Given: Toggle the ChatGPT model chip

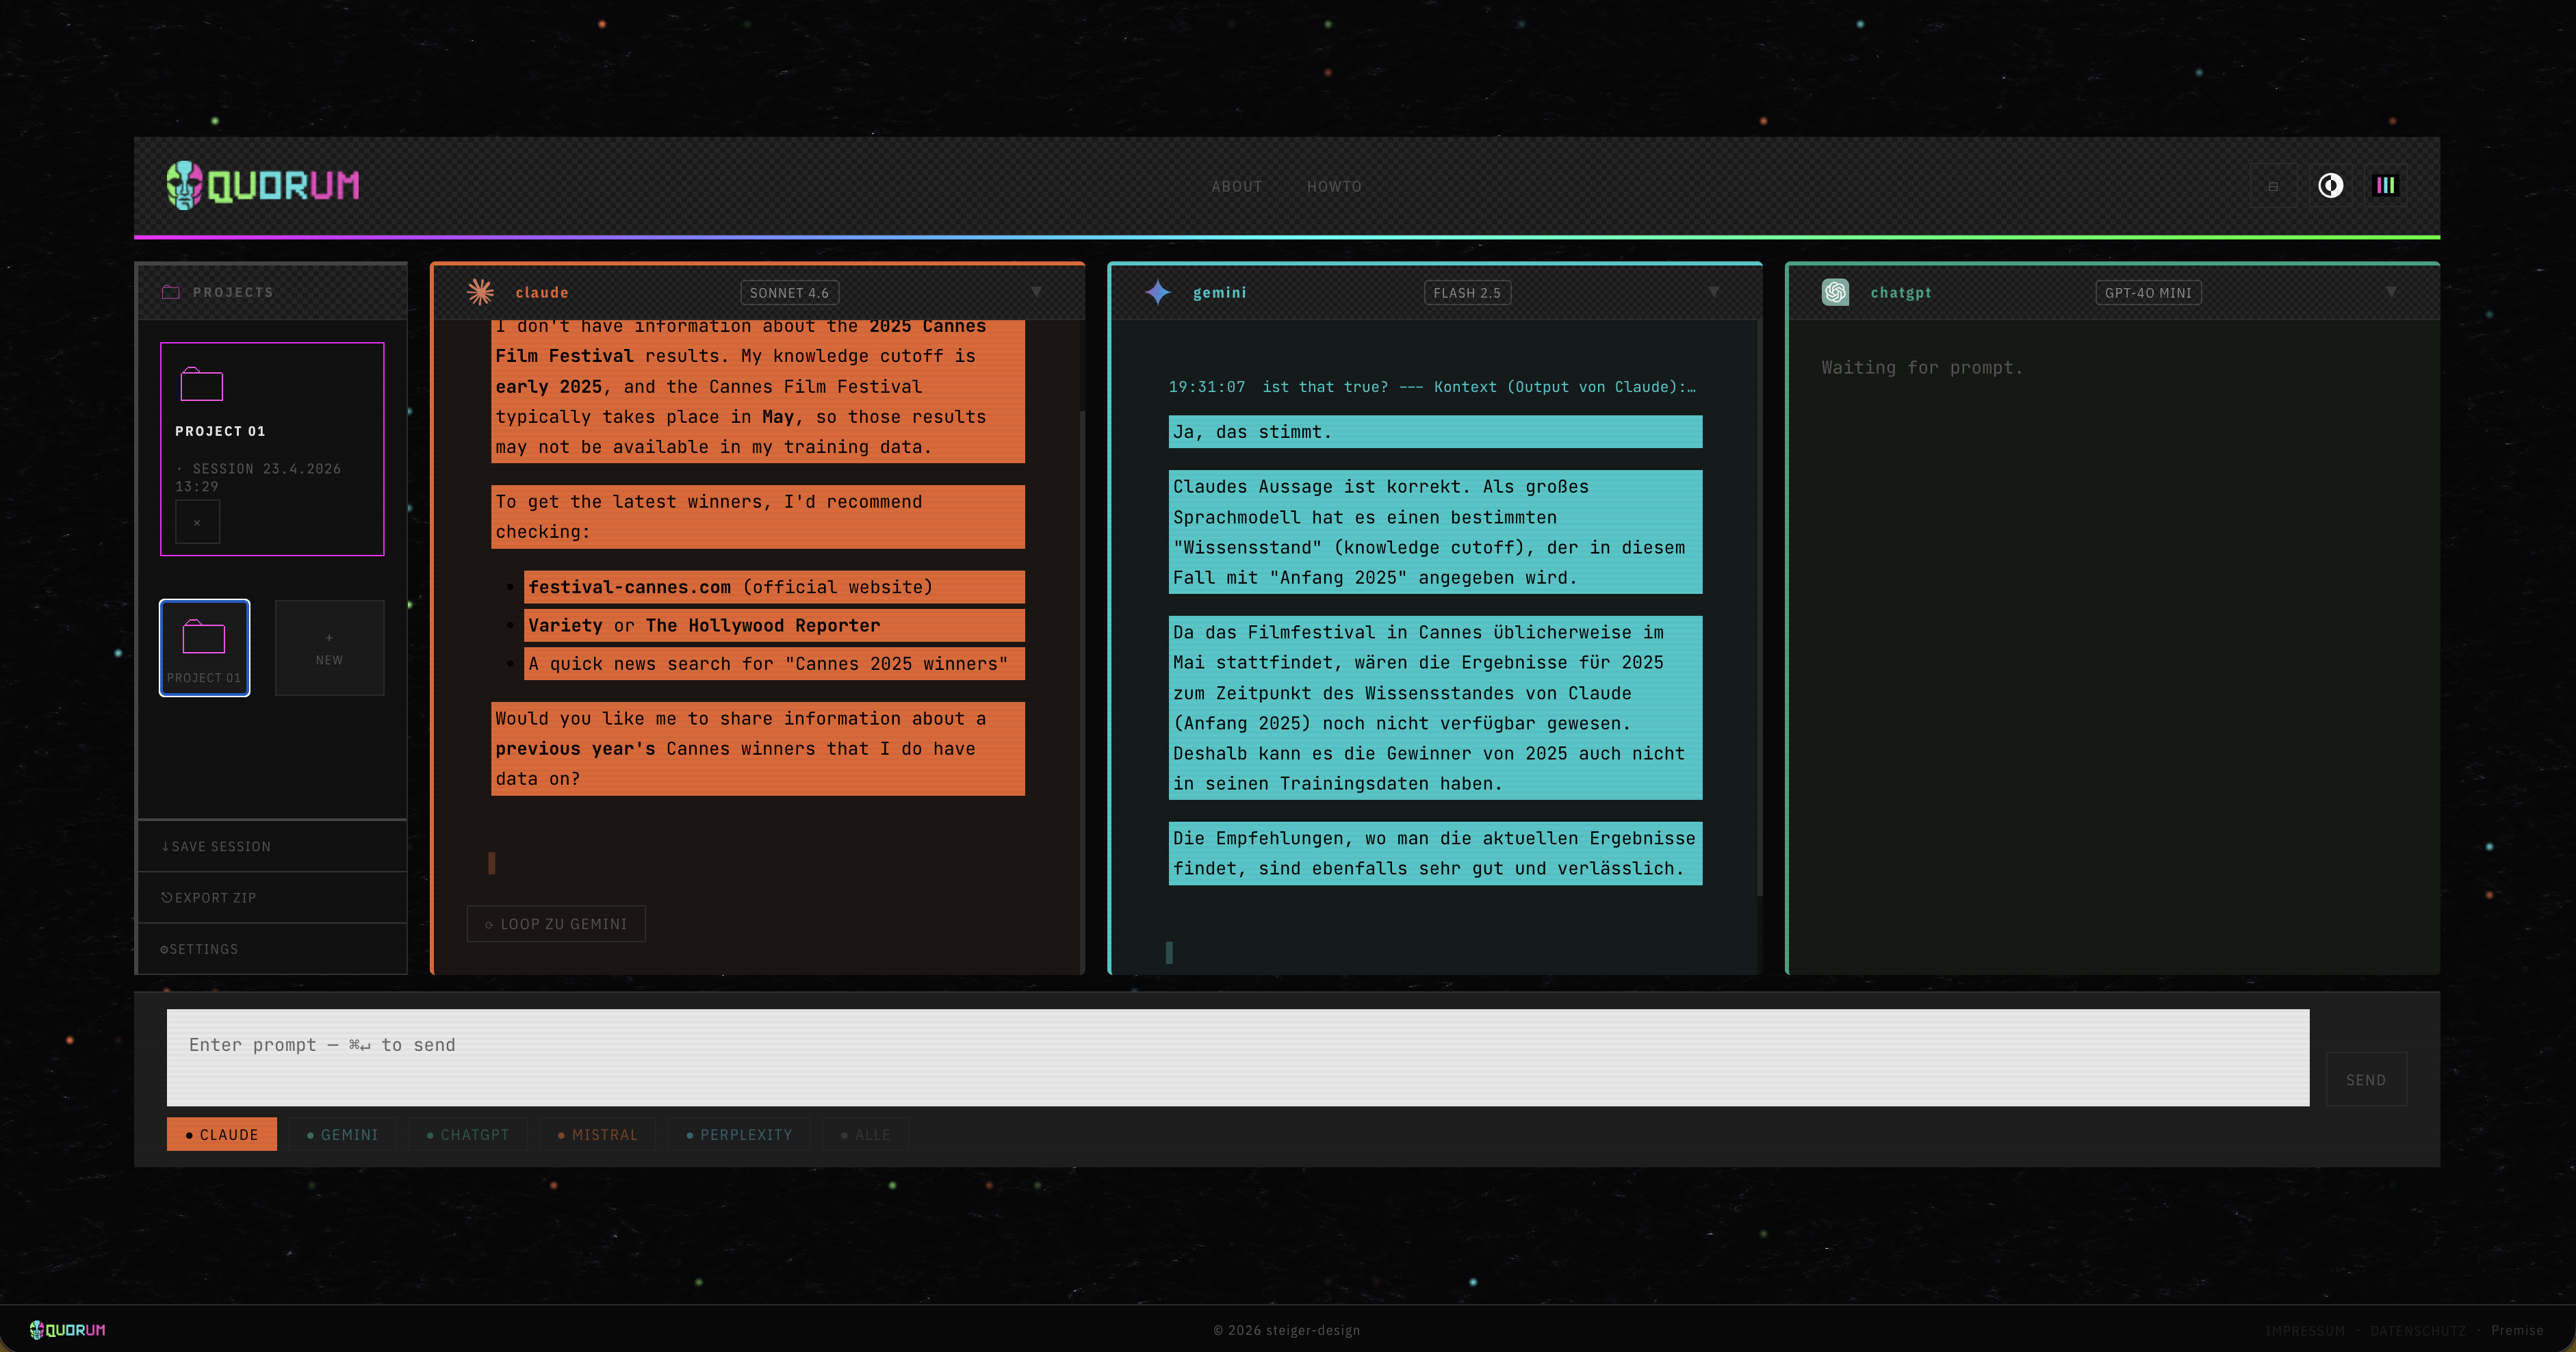Looking at the screenshot, I should [468, 1134].
